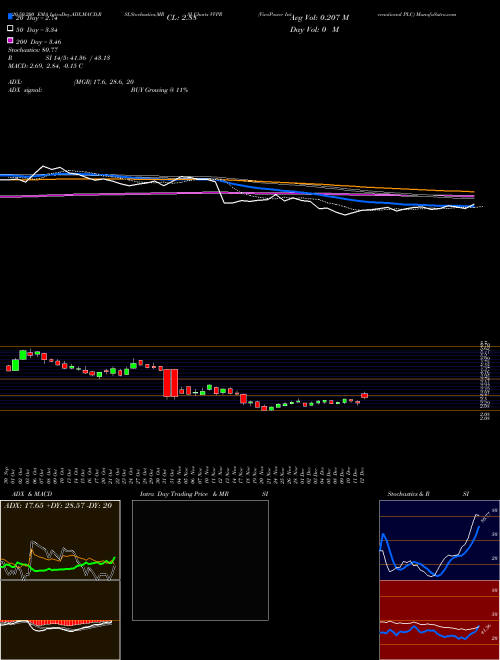Click the white price line peak

43,167
